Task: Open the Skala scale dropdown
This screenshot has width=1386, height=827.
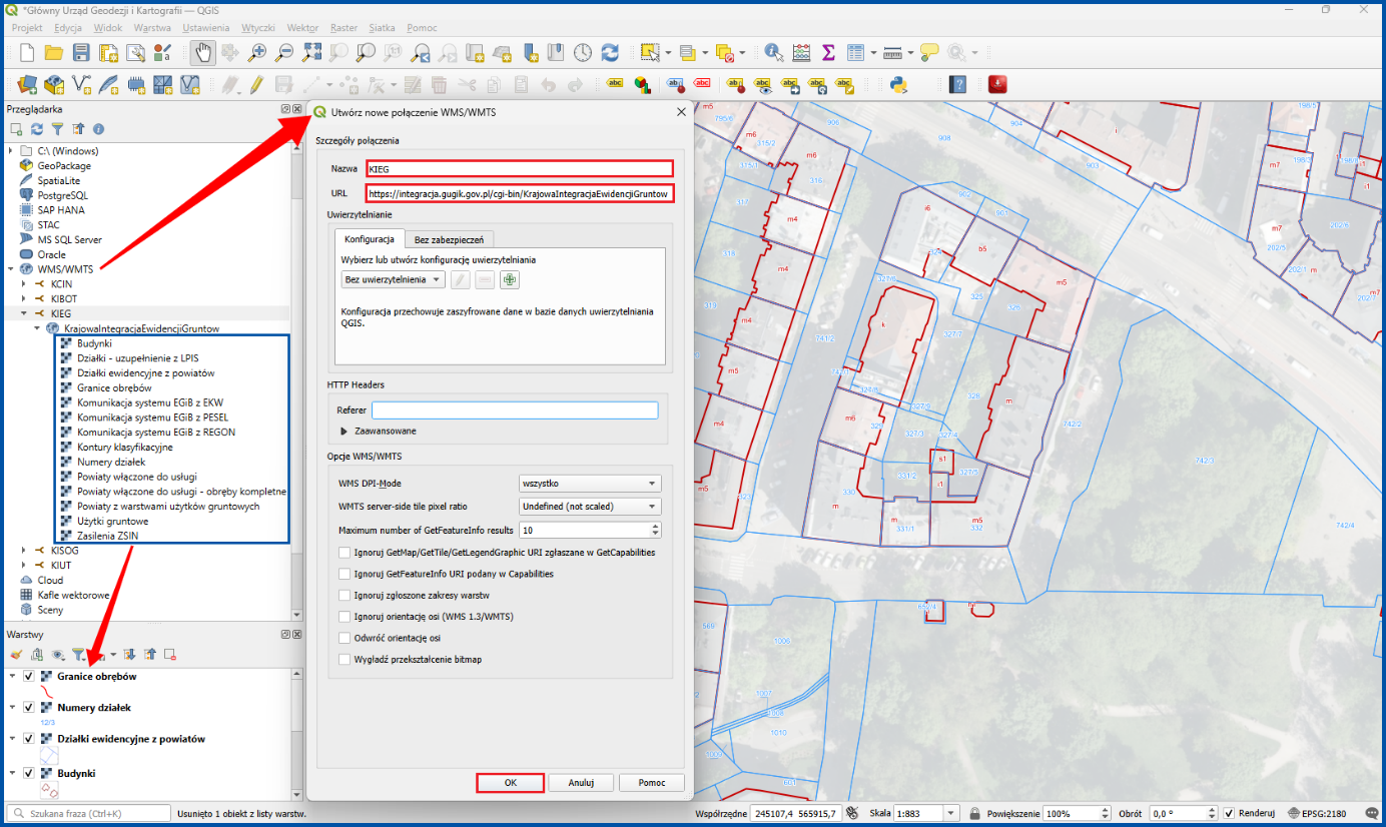Action: click(950, 813)
